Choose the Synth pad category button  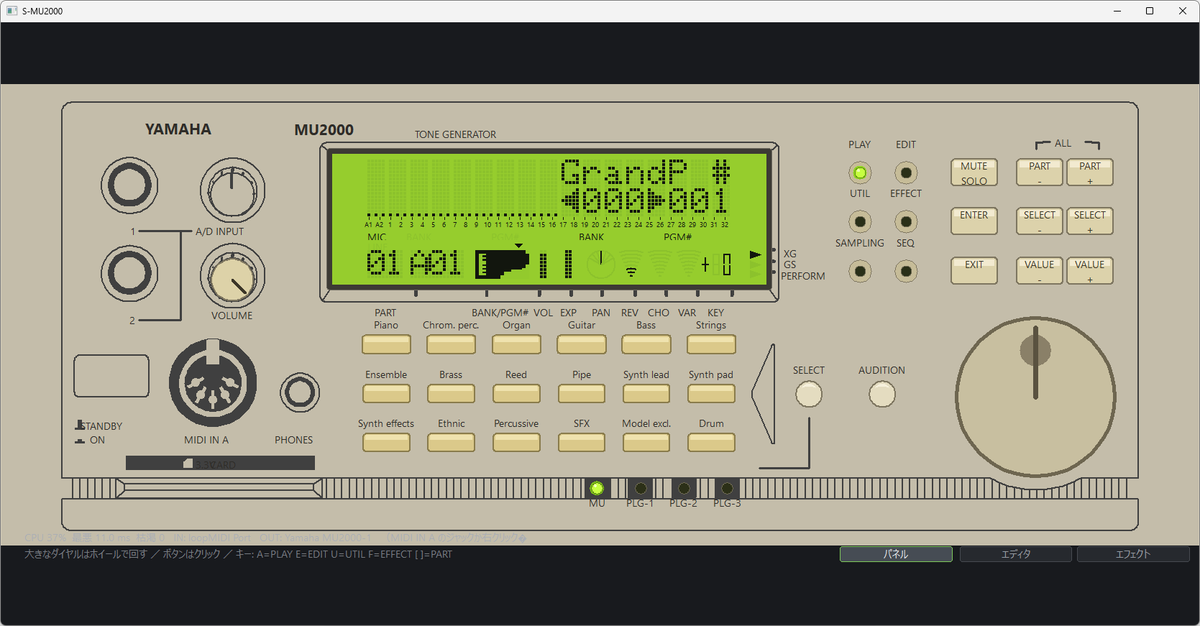click(x=711, y=393)
